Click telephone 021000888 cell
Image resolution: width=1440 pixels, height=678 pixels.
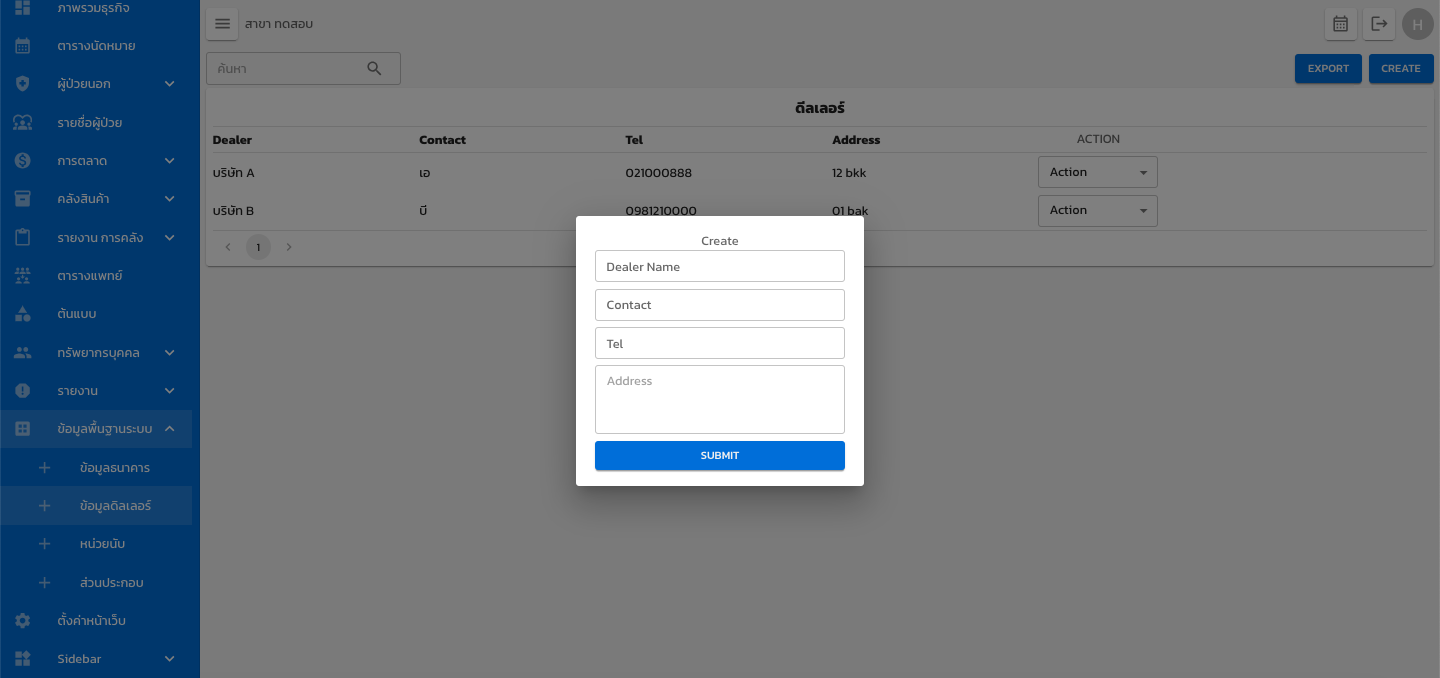coord(658,173)
